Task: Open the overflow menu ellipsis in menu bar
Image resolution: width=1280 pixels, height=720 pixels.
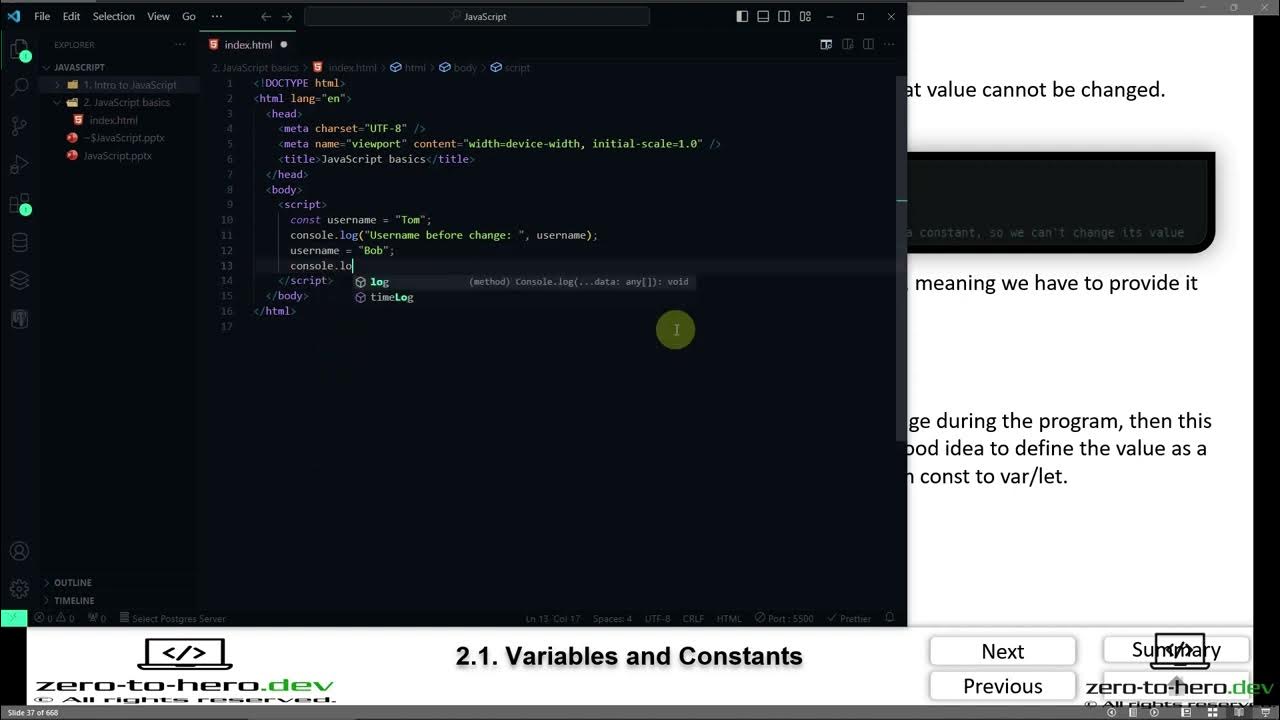Action: [217, 16]
